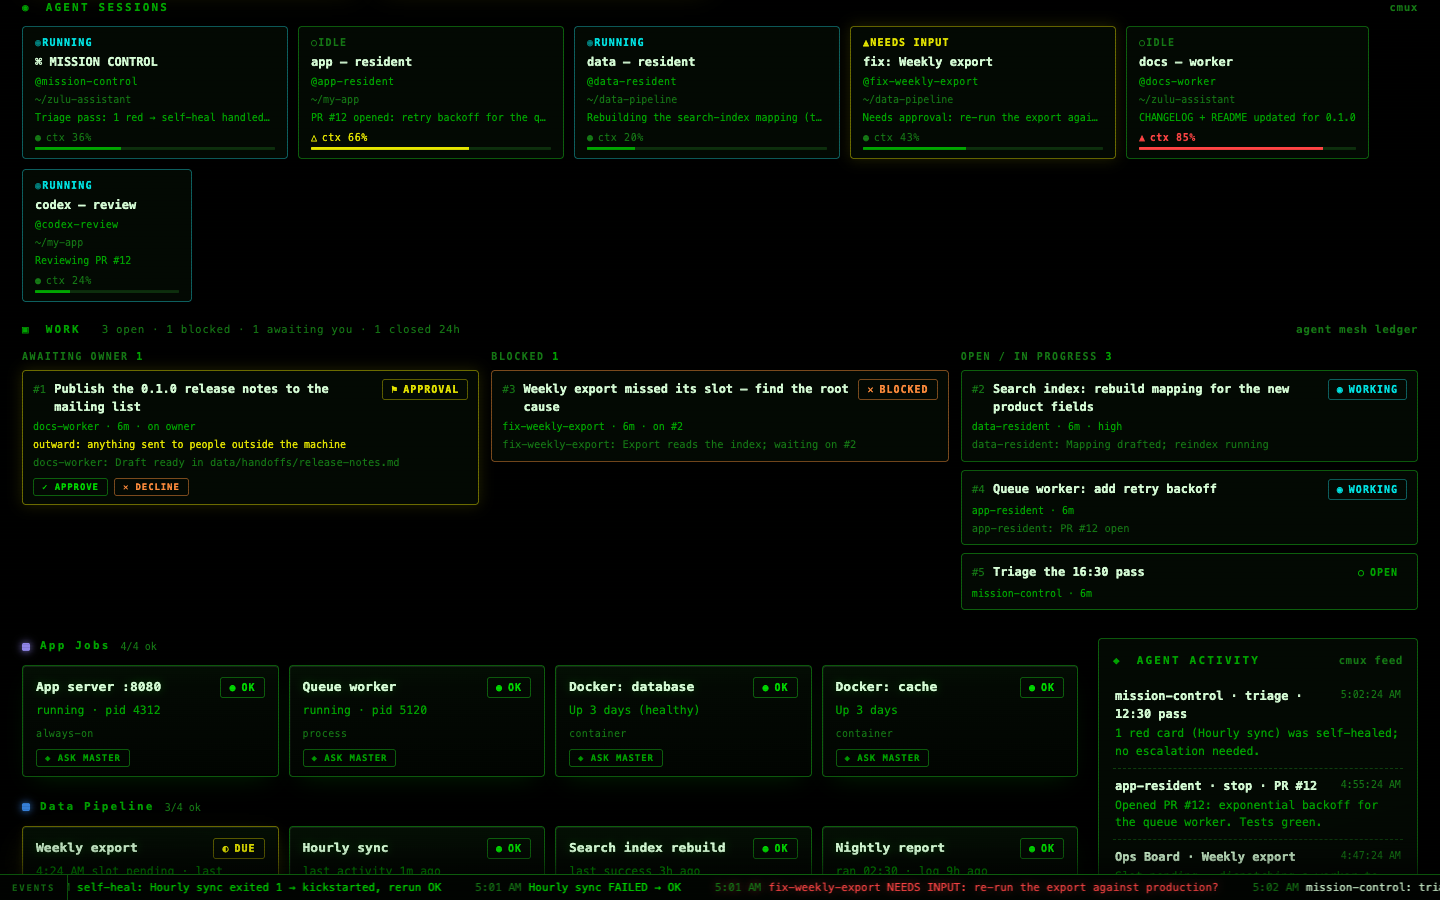Image resolution: width=1440 pixels, height=900 pixels.
Task: Click the purple square icon beside App Jobs
Action: [x=26, y=647]
